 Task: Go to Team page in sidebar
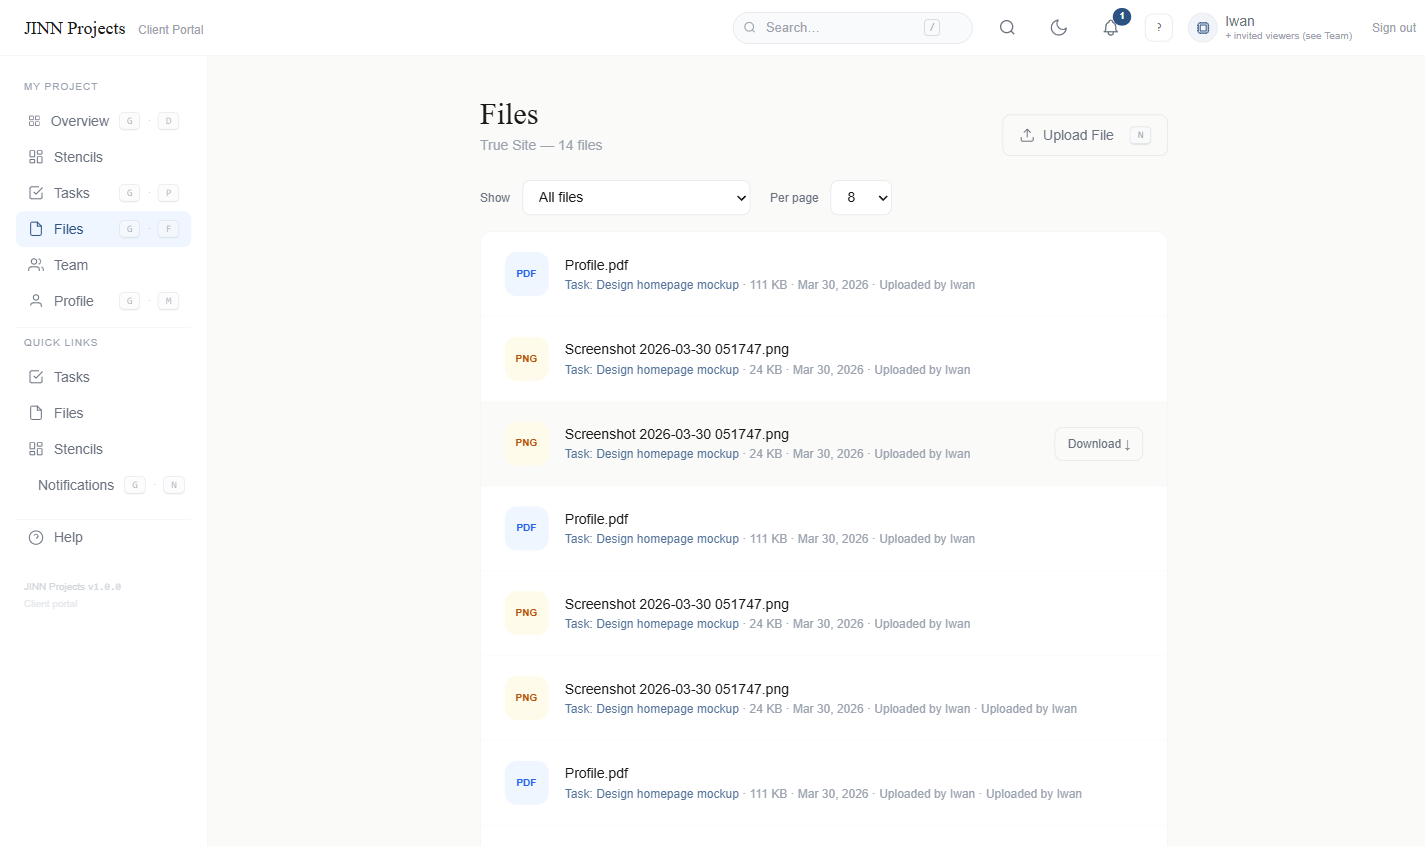click(x=103, y=265)
